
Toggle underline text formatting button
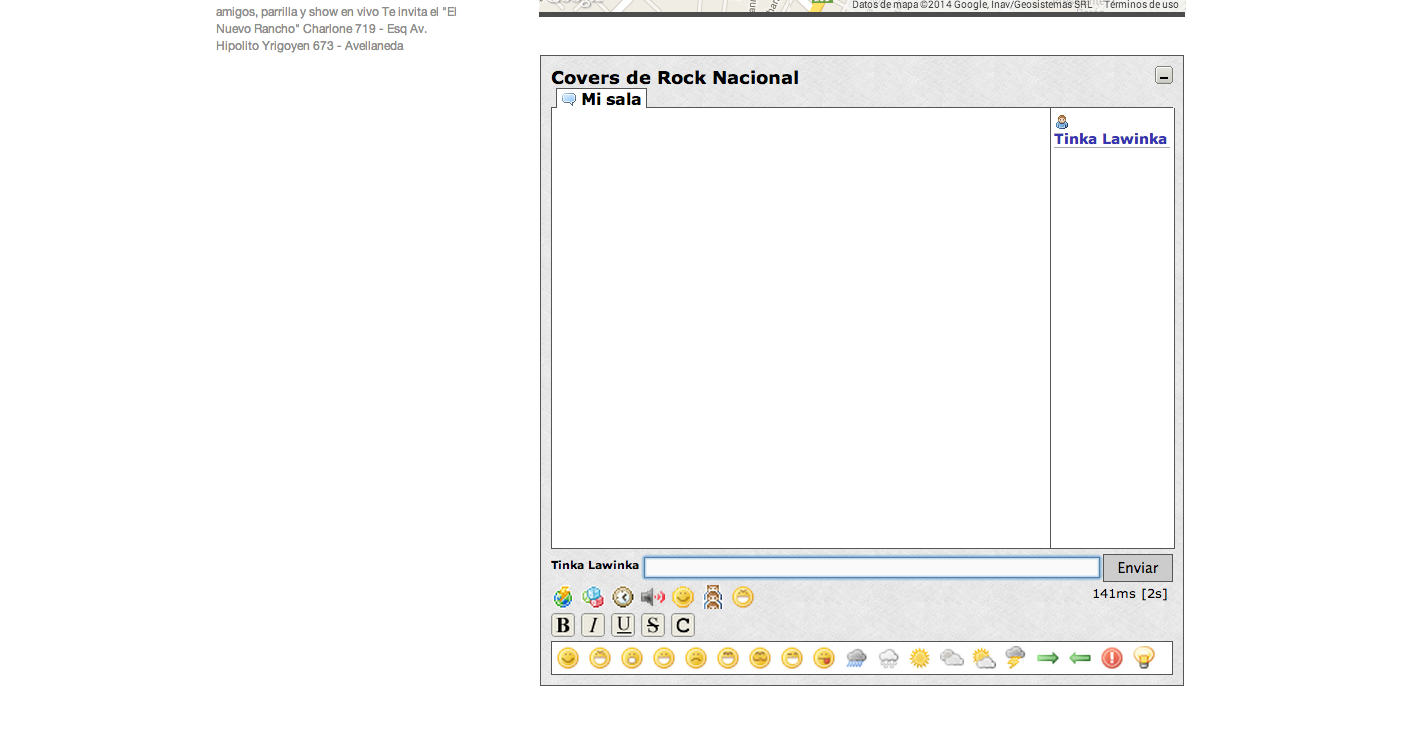pos(623,625)
